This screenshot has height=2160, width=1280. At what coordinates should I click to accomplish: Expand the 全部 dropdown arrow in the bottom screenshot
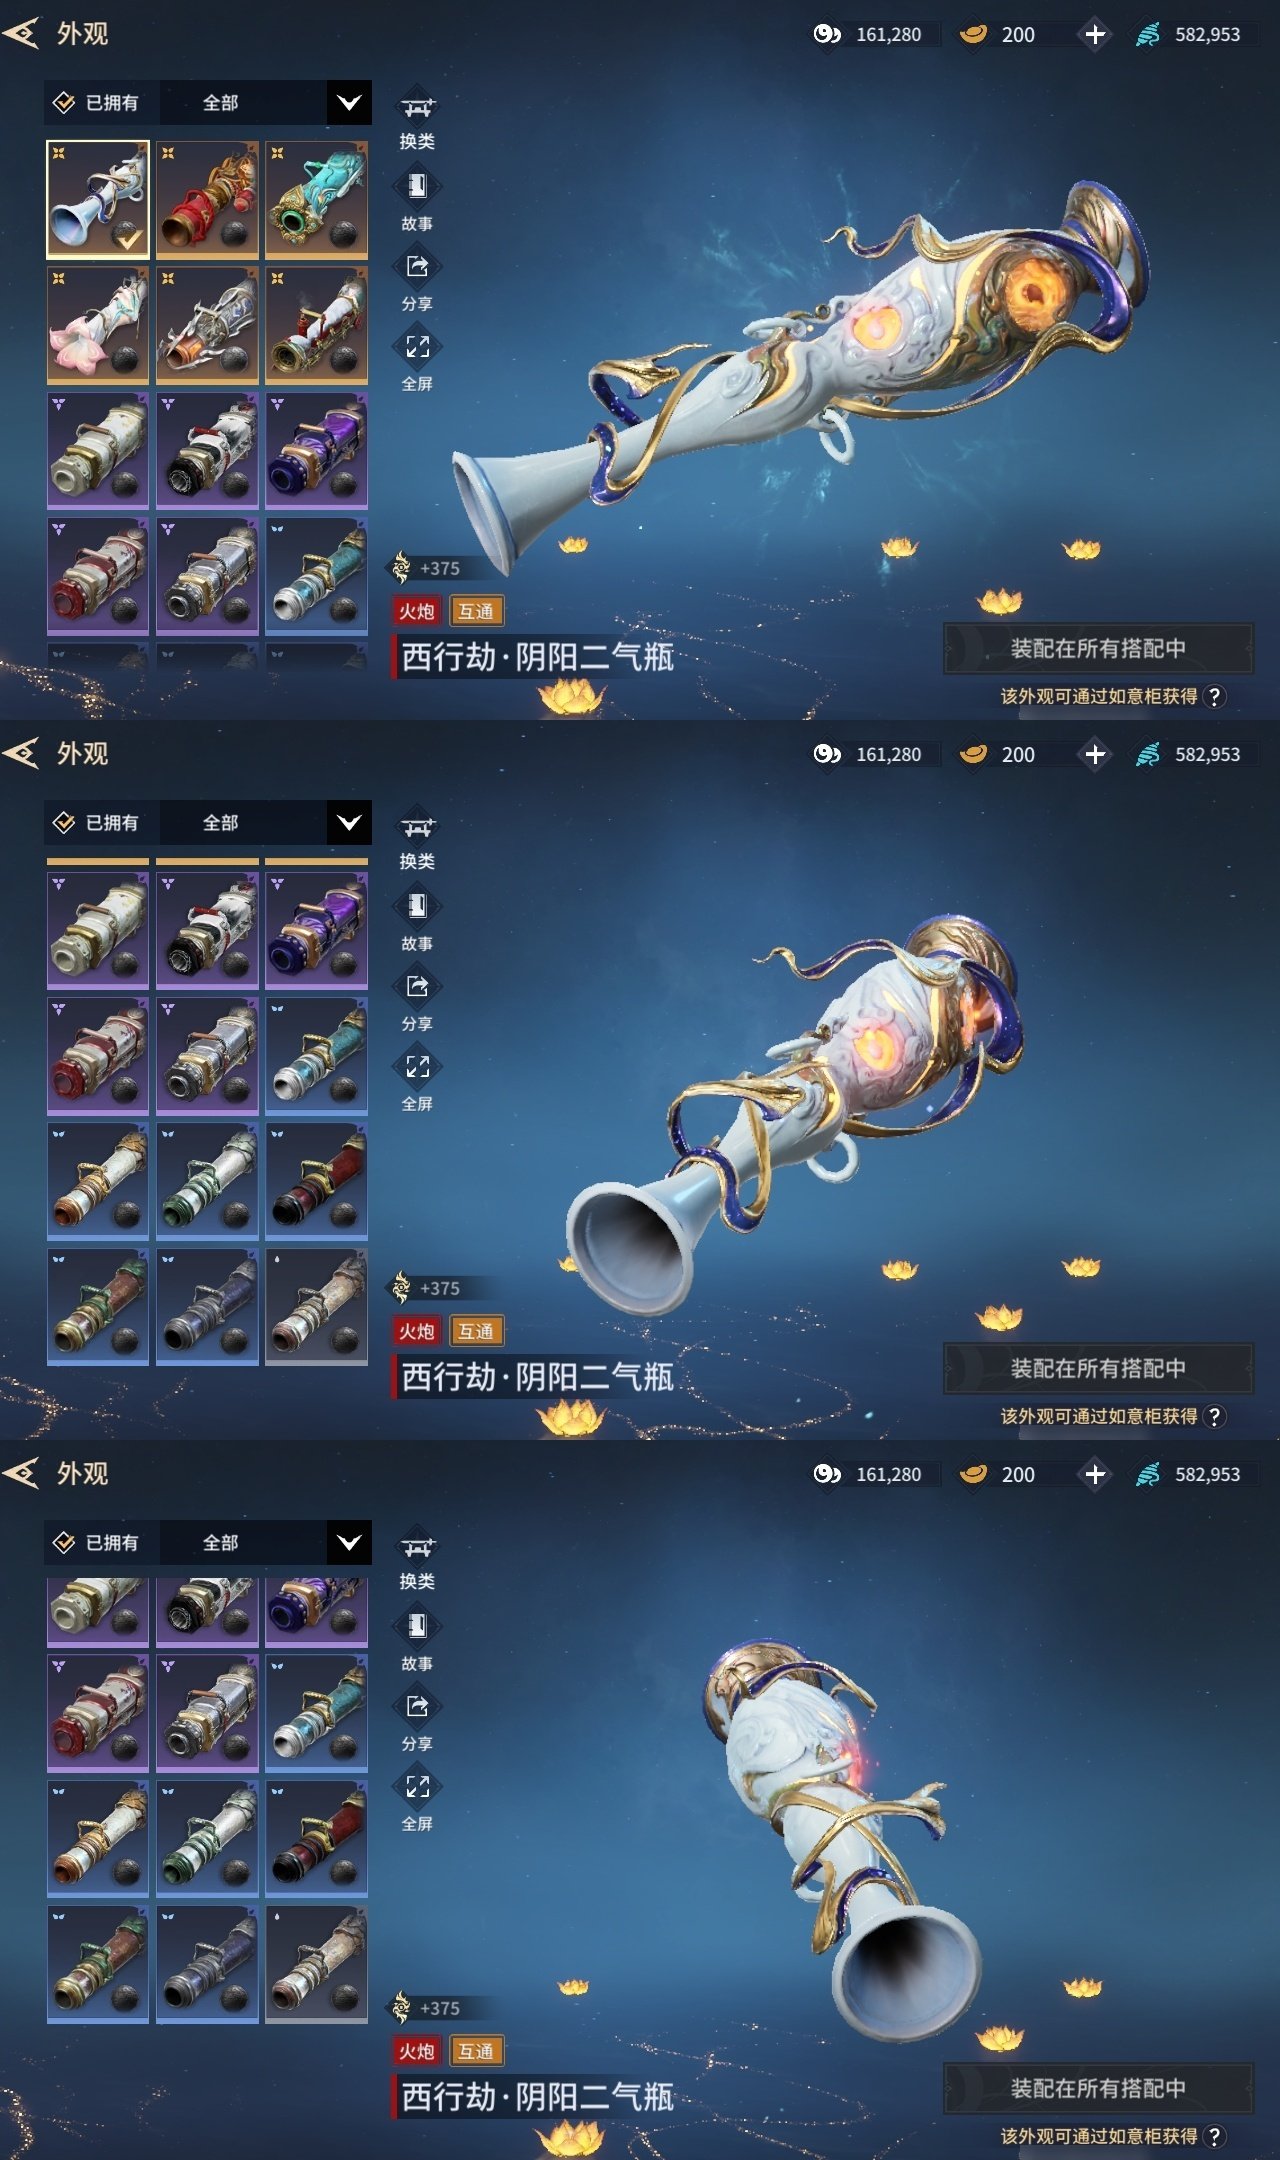point(349,1542)
